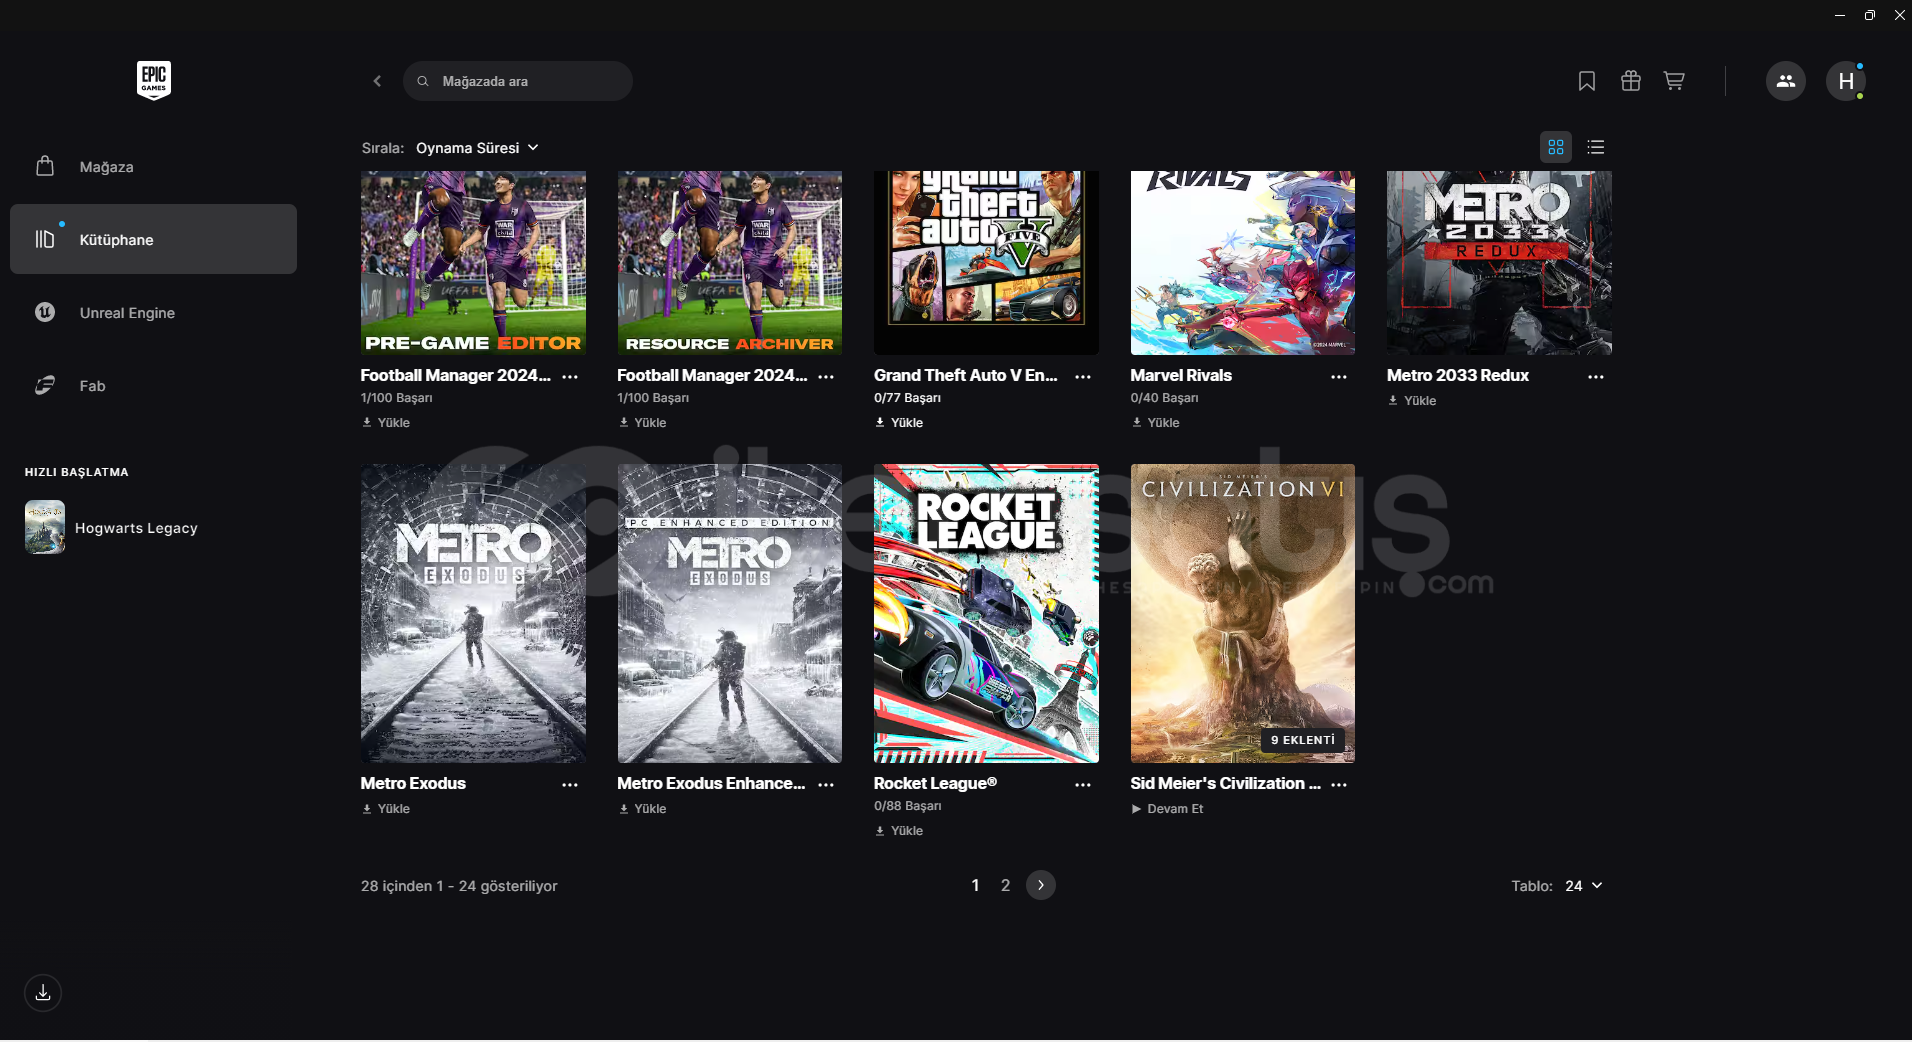Go to Fab in the sidebar
1912x1042 pixels.
coord(153,386)
